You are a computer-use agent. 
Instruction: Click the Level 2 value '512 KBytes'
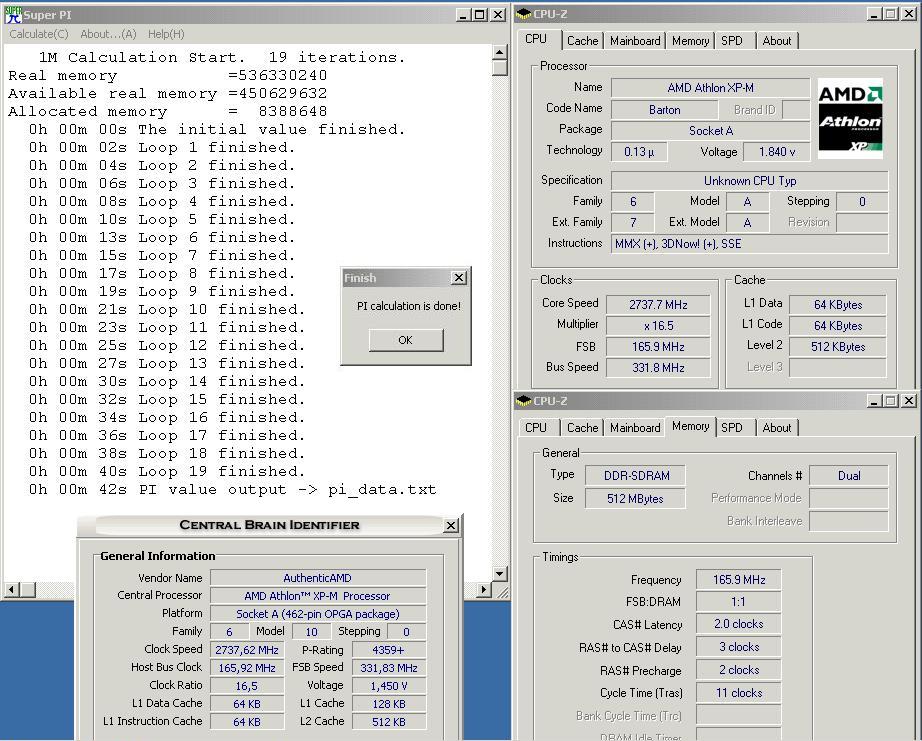pos(838,347)
